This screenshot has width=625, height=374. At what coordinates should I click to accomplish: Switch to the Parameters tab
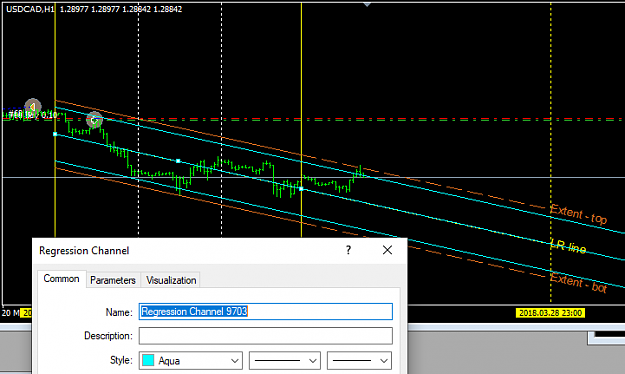113,280
